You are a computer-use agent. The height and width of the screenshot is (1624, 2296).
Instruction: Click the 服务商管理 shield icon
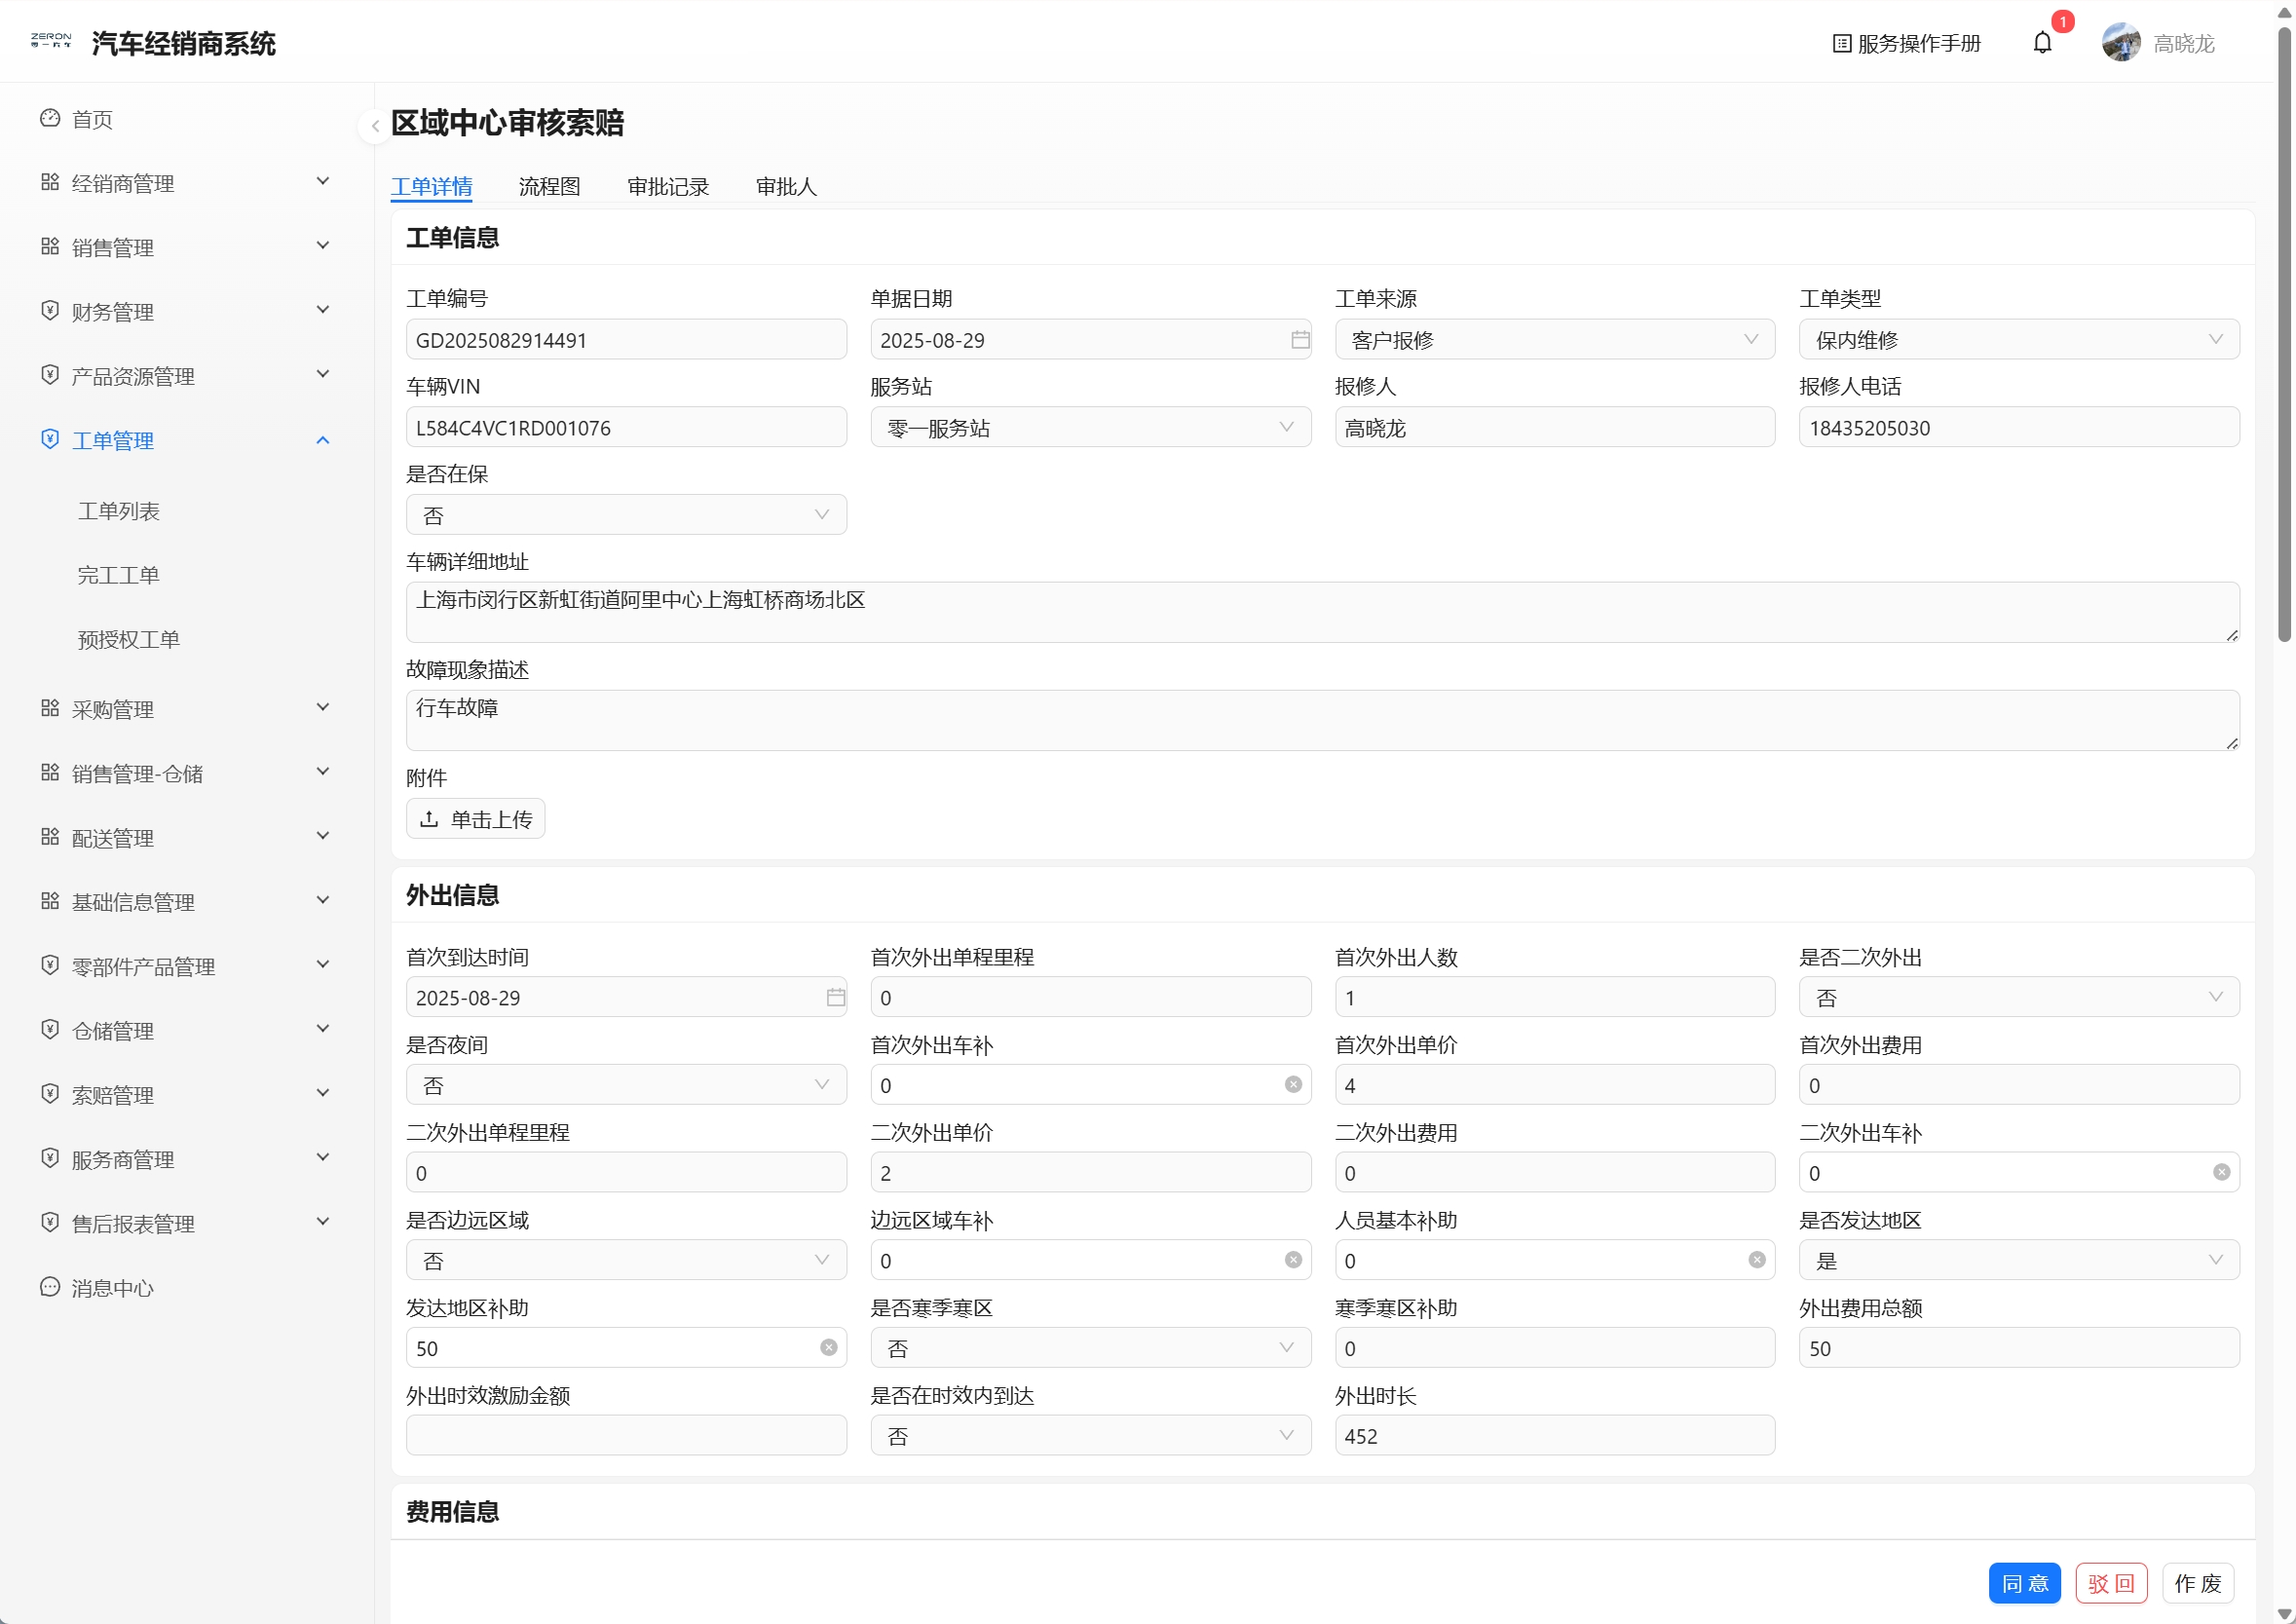click(x=50, y=1158)
